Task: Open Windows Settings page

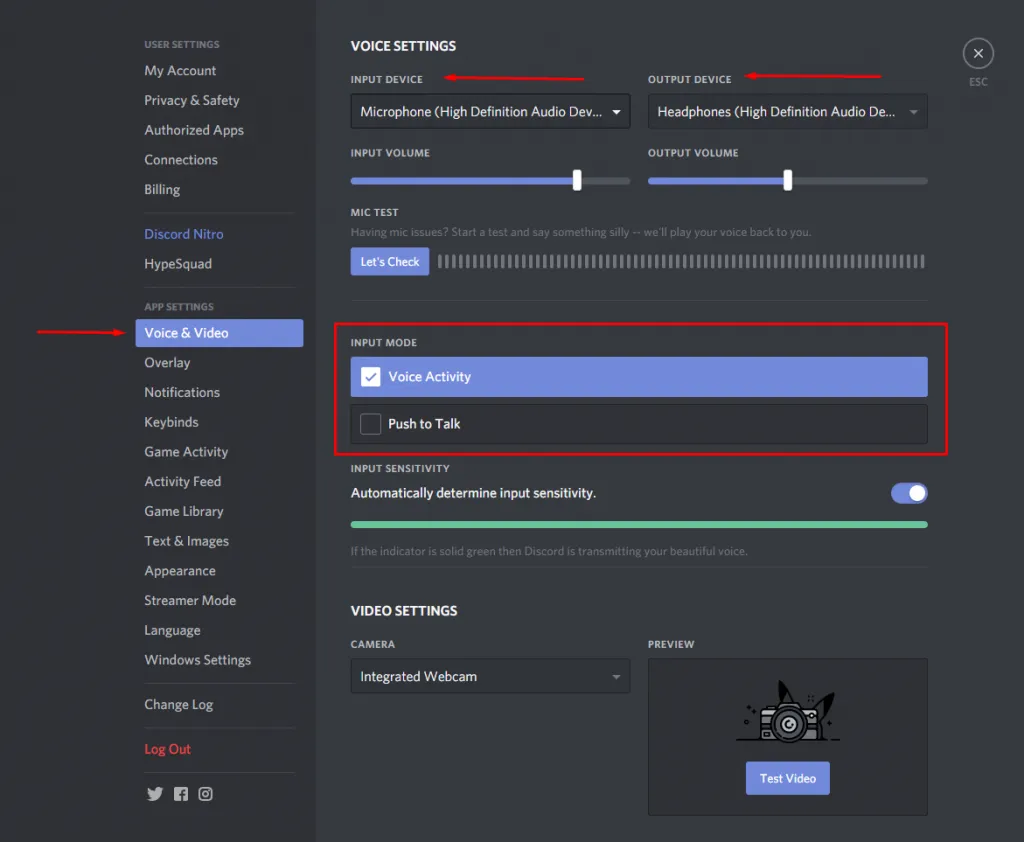Action: coord(197,660)
